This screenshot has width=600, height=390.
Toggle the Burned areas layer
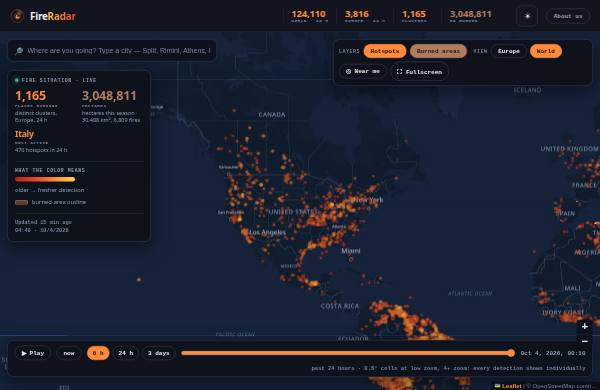pyautogui.click(x=438, y=51)
